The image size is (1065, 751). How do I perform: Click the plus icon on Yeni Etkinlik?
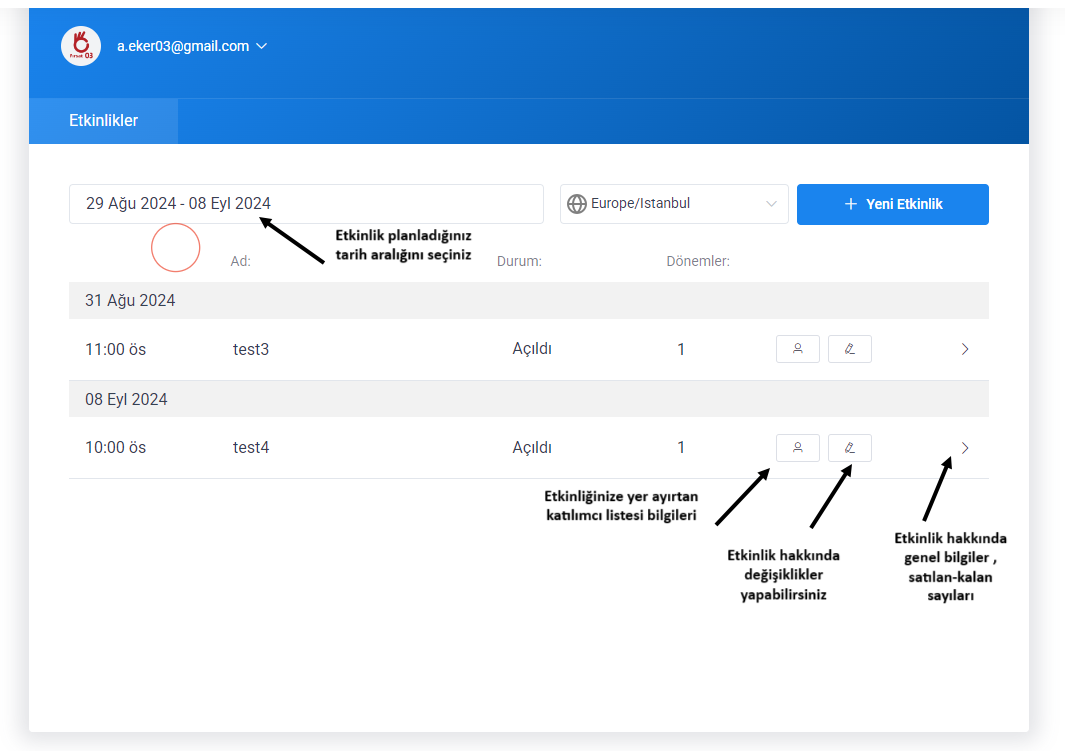point(851,204)
